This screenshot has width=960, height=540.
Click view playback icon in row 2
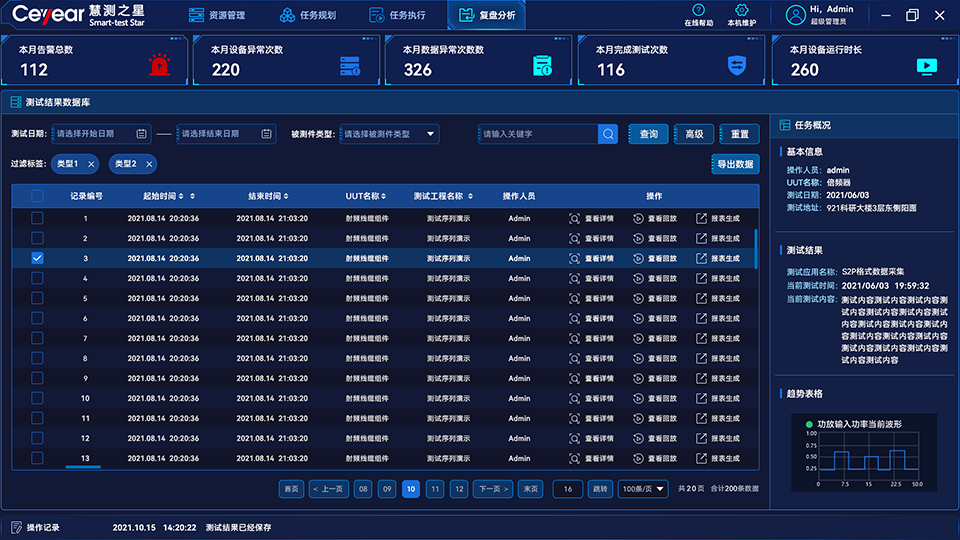coord(638,238)
